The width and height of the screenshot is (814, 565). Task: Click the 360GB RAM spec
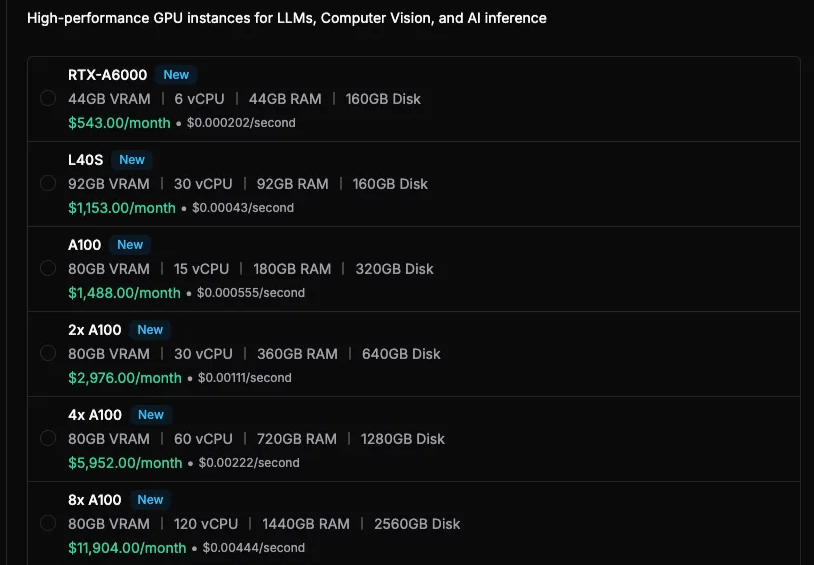click(x=297, y=354)
